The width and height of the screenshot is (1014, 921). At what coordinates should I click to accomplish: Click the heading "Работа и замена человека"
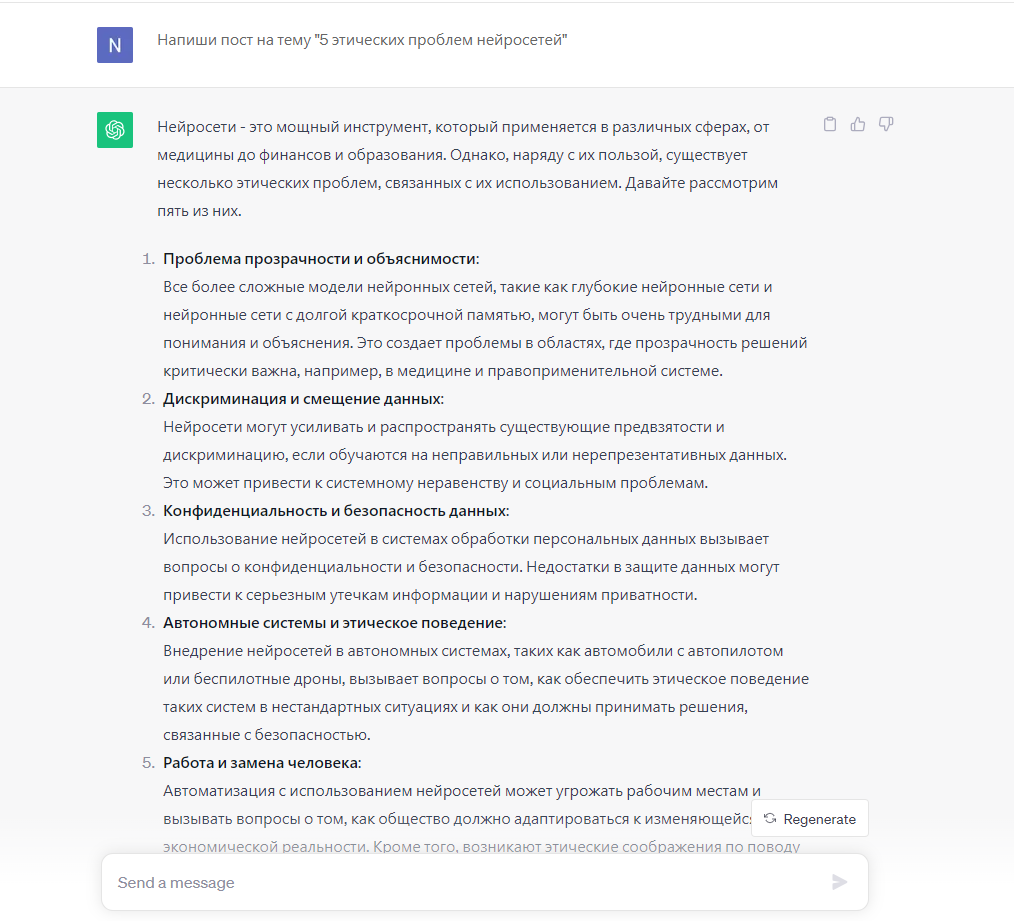261,763
